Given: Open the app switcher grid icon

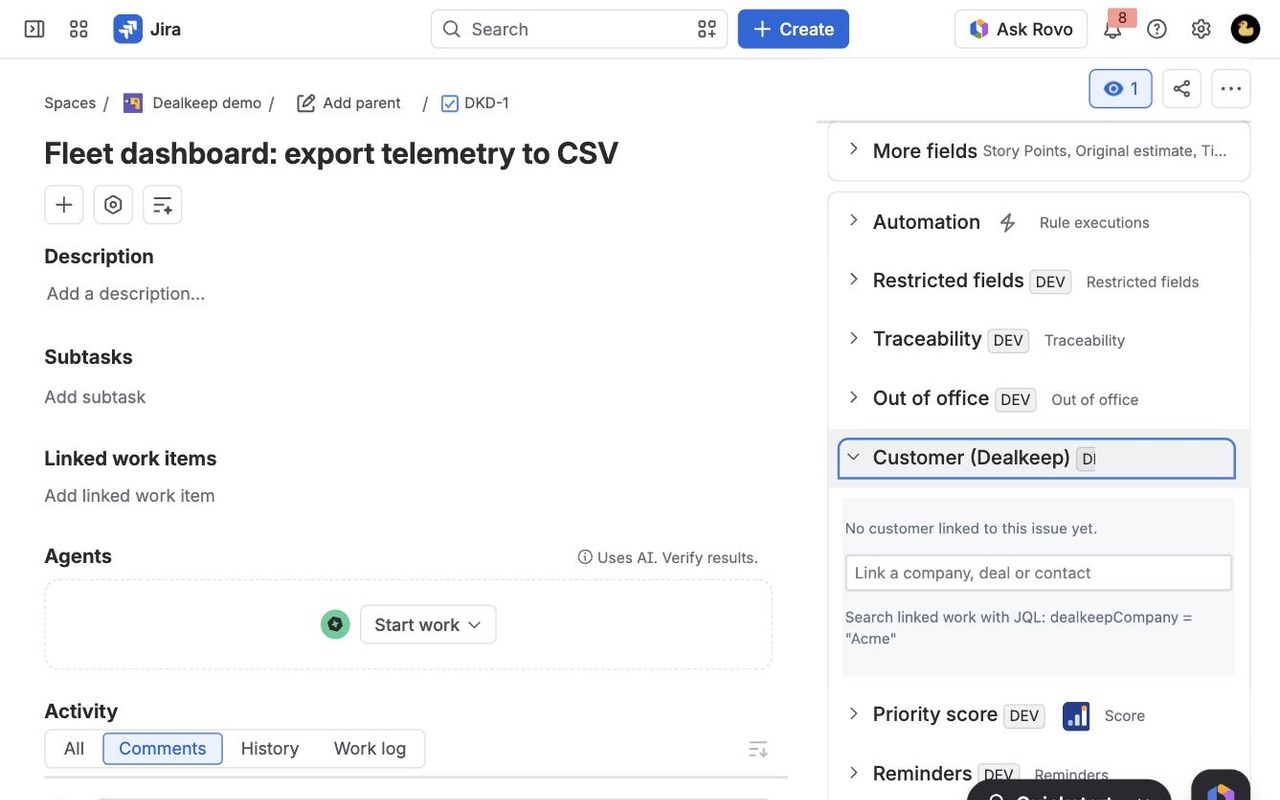Looking at the screenshot, I should click(79, 29).
